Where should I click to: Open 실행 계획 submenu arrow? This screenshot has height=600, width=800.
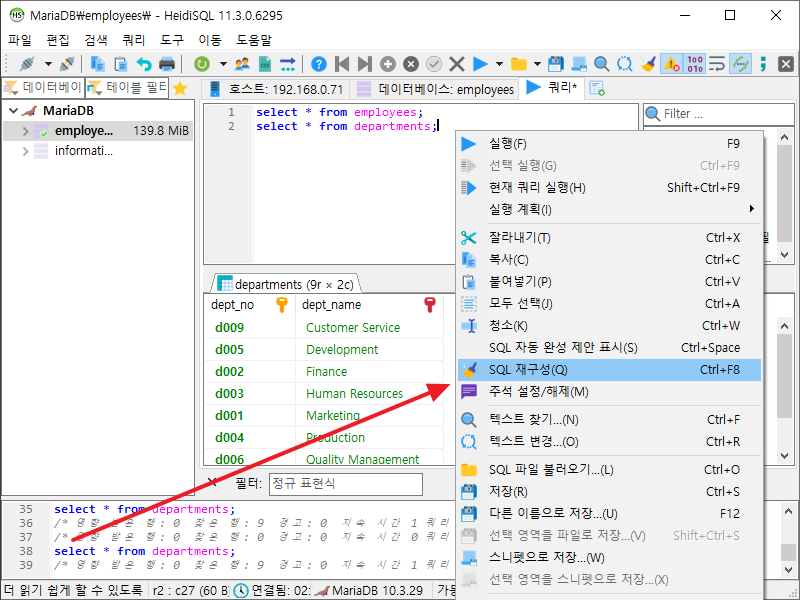point(752,209)
